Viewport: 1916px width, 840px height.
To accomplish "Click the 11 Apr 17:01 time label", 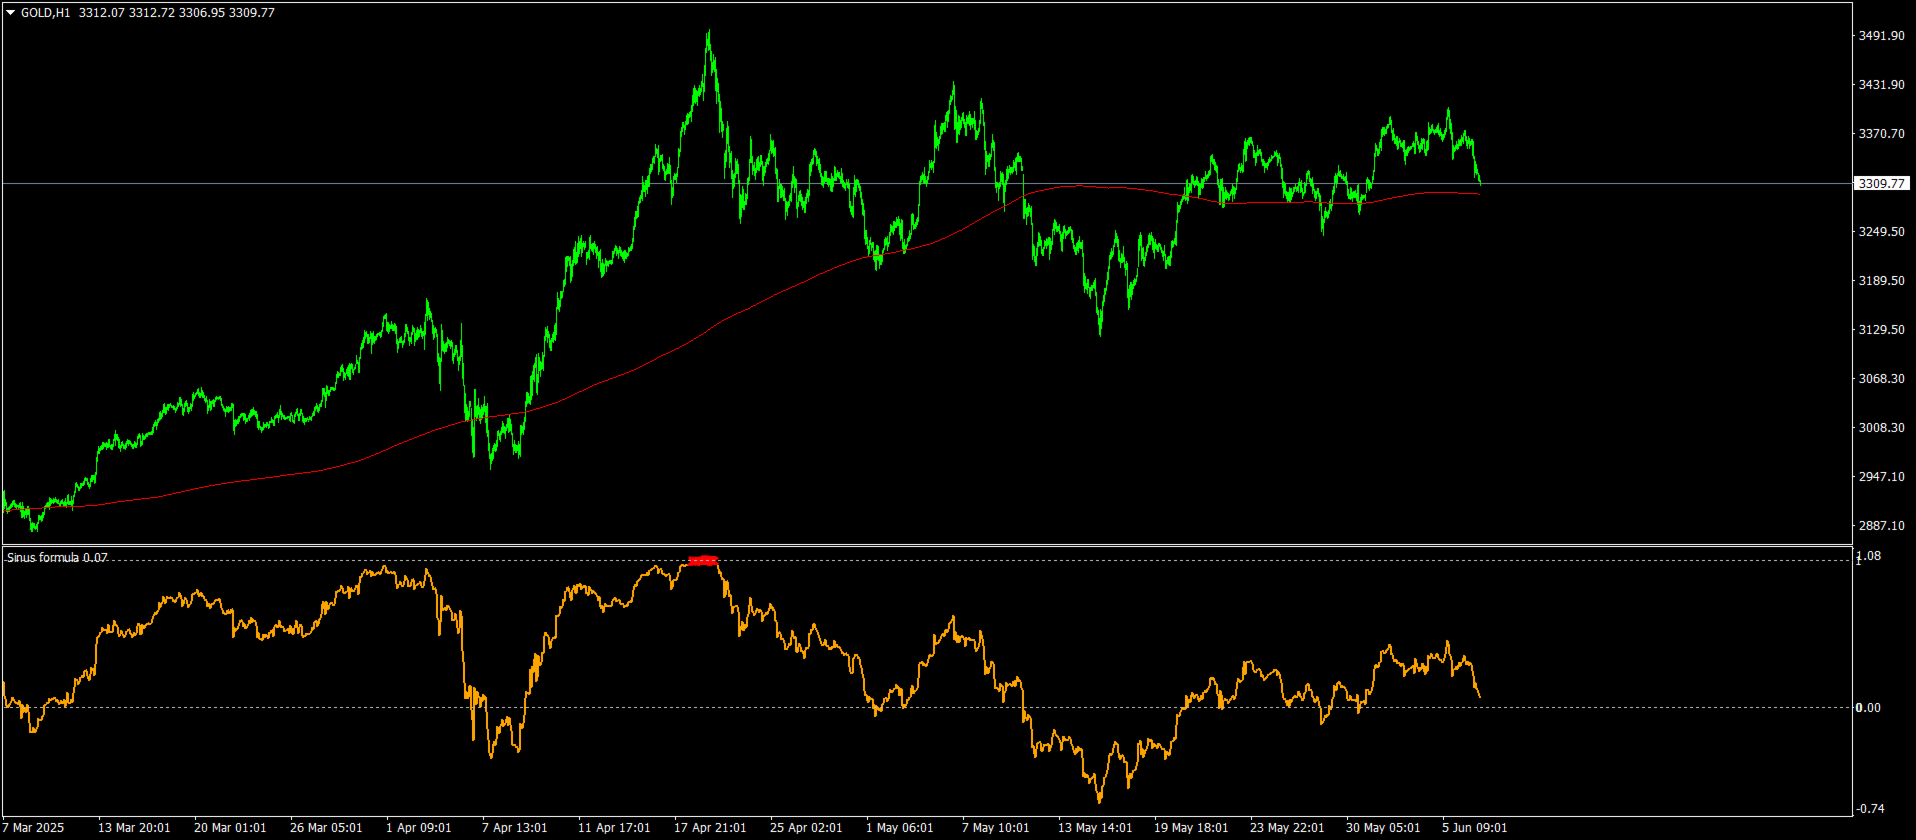I will (x=614, y=828).
